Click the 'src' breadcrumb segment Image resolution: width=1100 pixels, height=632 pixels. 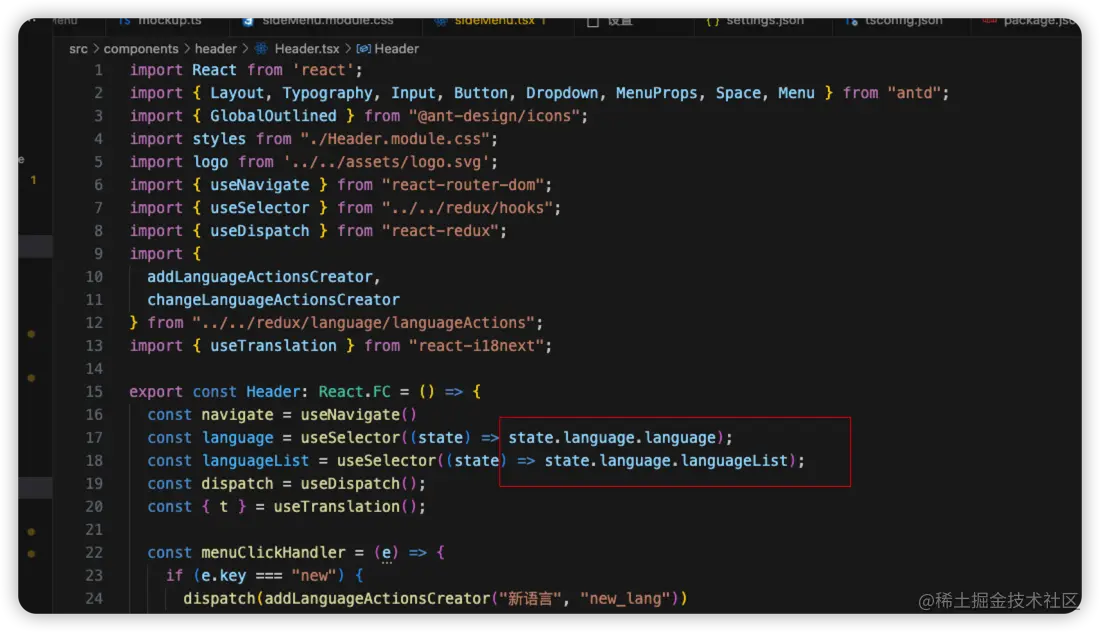point(78,48)
